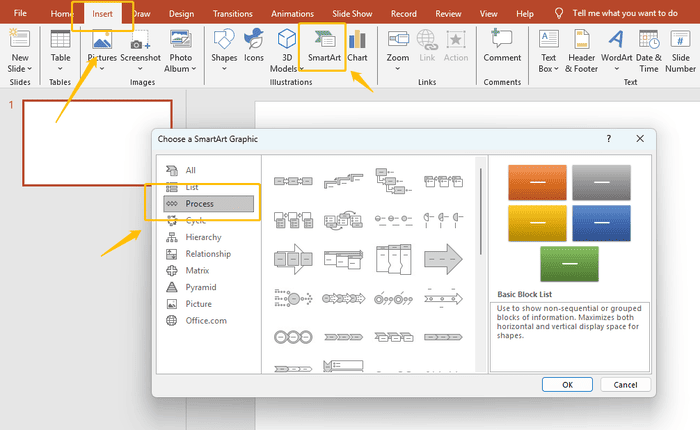Click Cancel in SmartArt dialog
700x430 pixels.
pos(625,384)
